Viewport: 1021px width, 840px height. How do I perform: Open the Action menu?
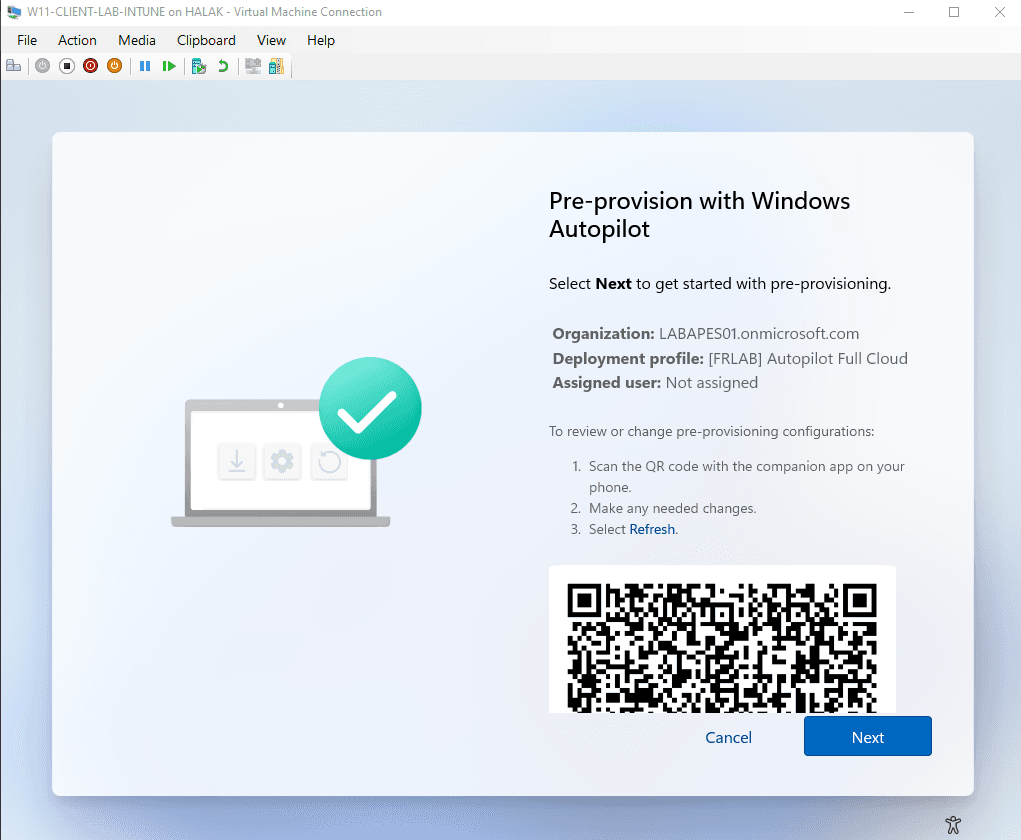tap(77, 40)
